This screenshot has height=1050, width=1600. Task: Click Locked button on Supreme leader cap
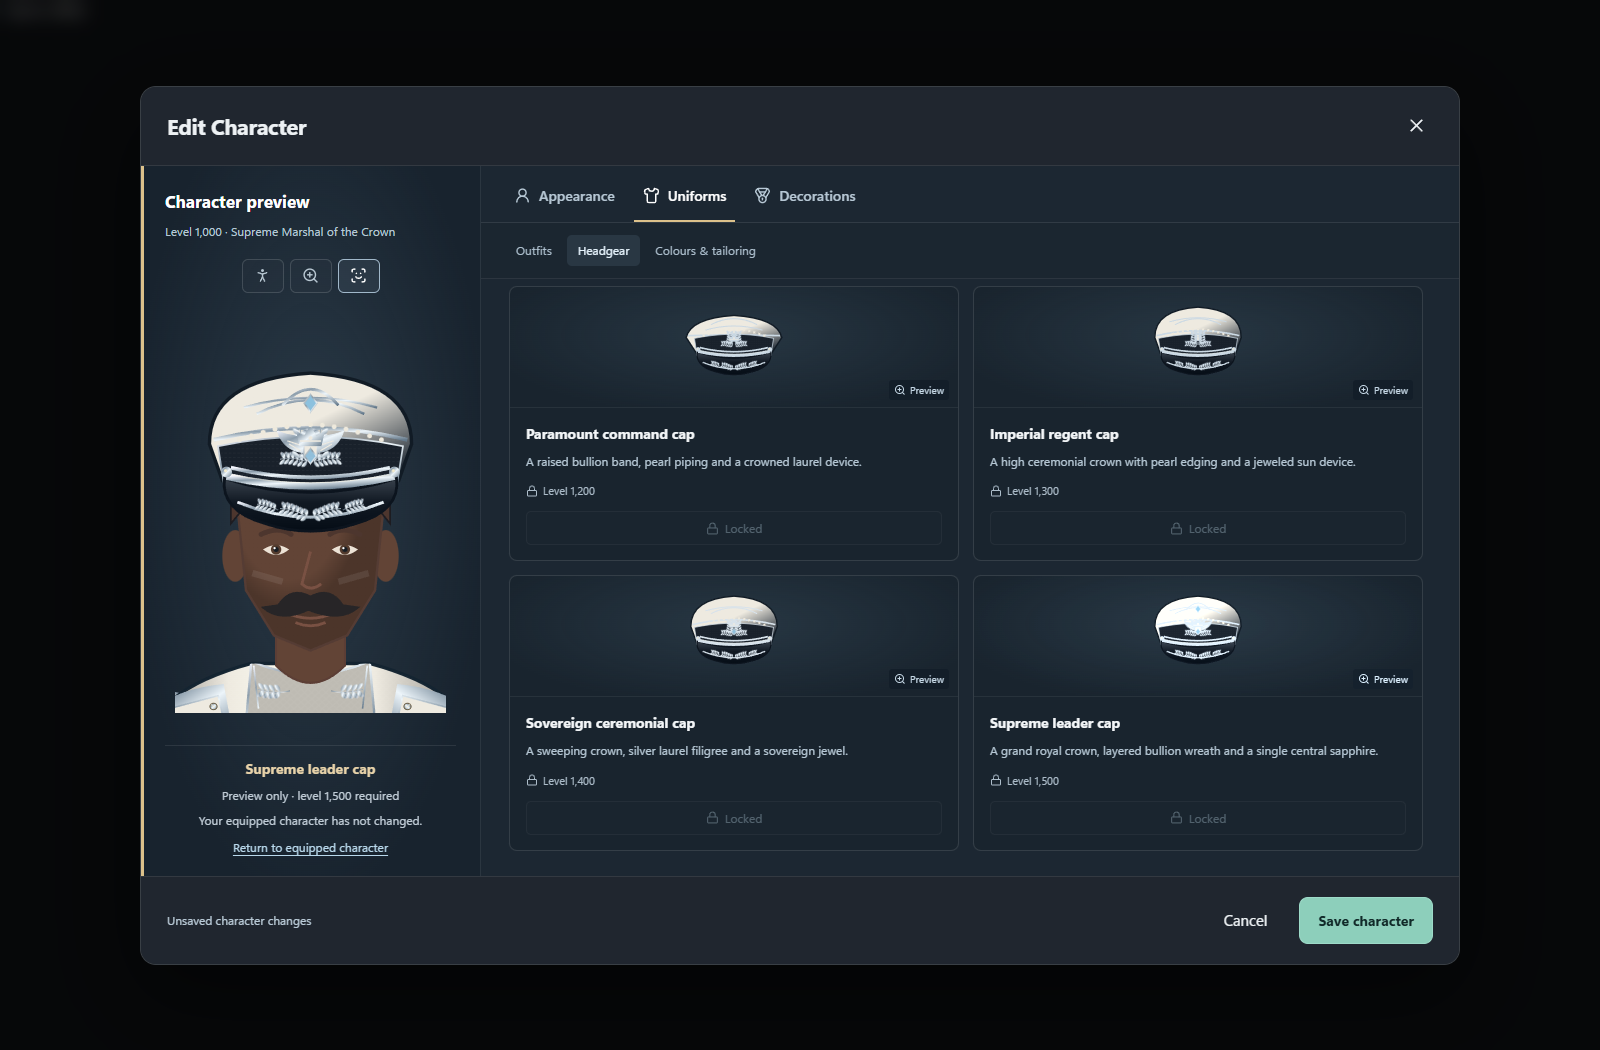click(1198, 818)
